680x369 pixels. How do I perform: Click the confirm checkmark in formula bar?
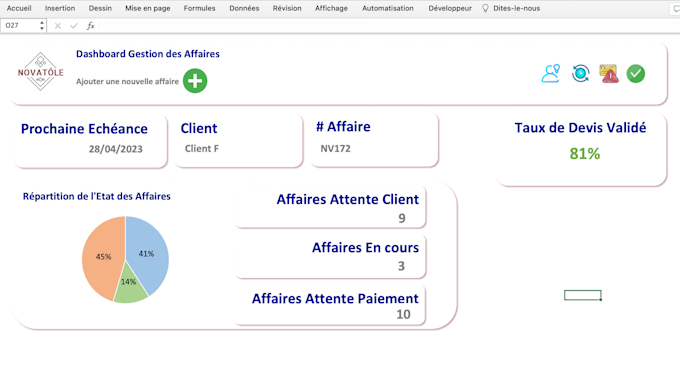pos(74,26)
